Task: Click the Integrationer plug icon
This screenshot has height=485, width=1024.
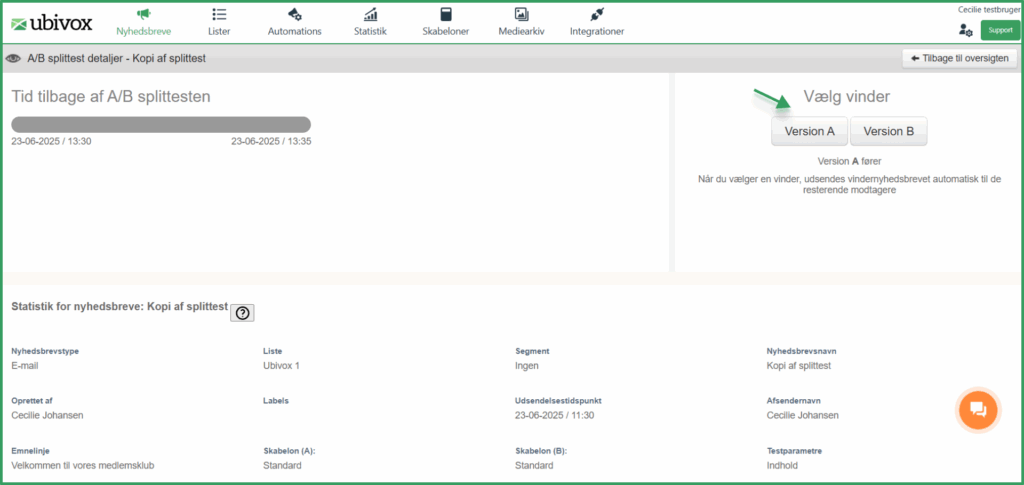Action: pyautogui.click(x=596, y=14)
